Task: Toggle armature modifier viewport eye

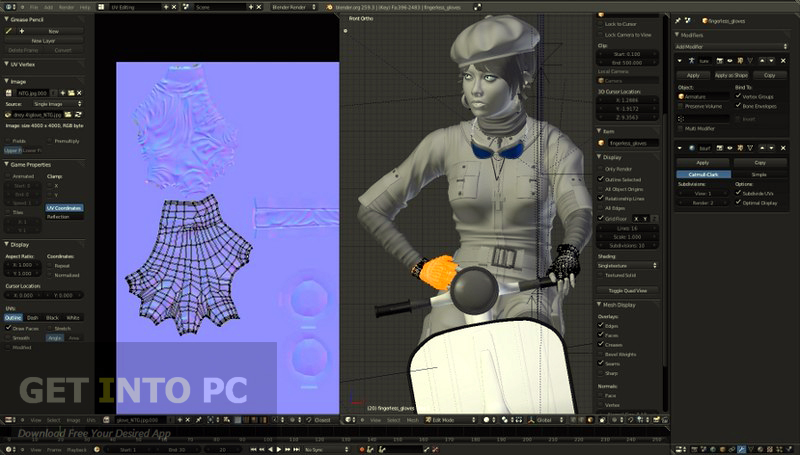Action: pyautogui.click(x=730, y=61)
